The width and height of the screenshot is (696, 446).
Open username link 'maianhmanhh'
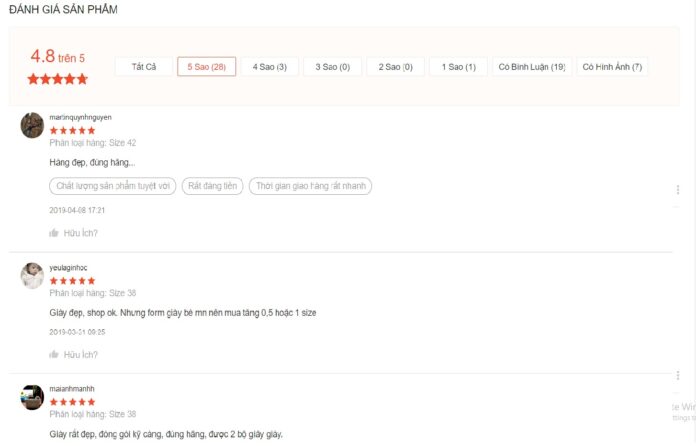point(72,388)
